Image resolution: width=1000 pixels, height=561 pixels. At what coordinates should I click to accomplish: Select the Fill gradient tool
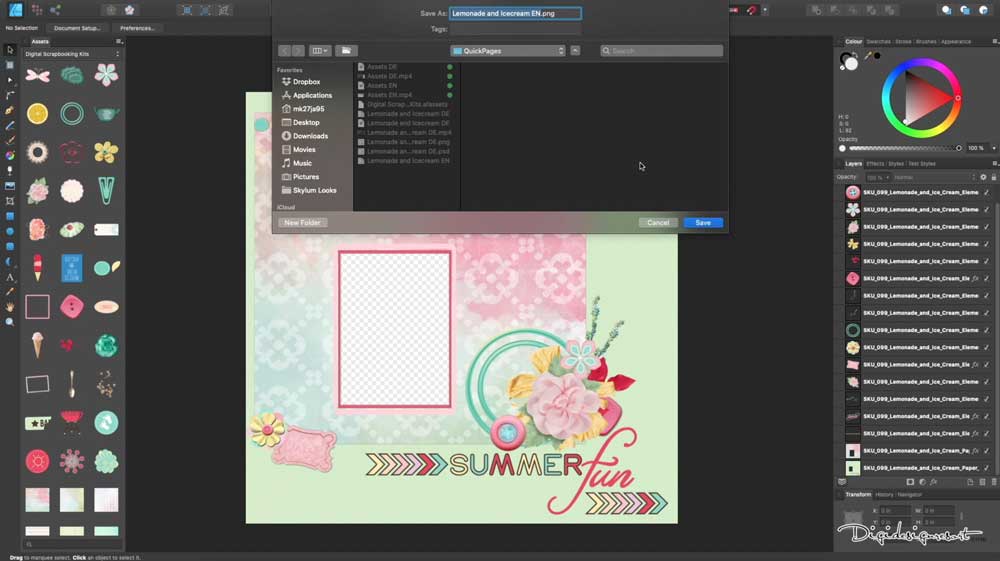(10, 156)
